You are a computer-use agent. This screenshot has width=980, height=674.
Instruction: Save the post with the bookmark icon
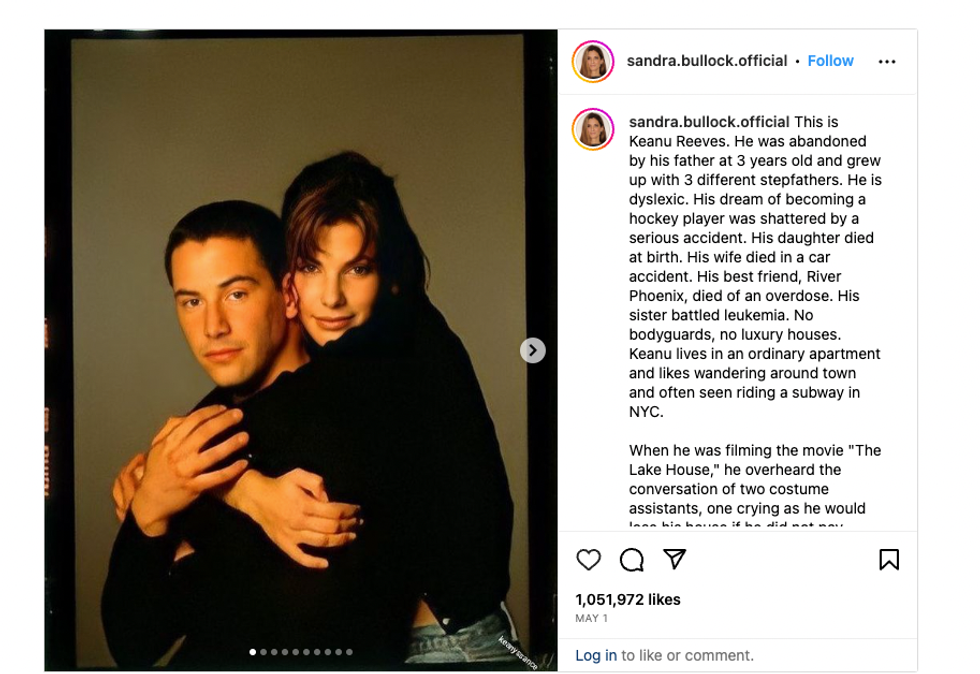[x=888, y=560]
